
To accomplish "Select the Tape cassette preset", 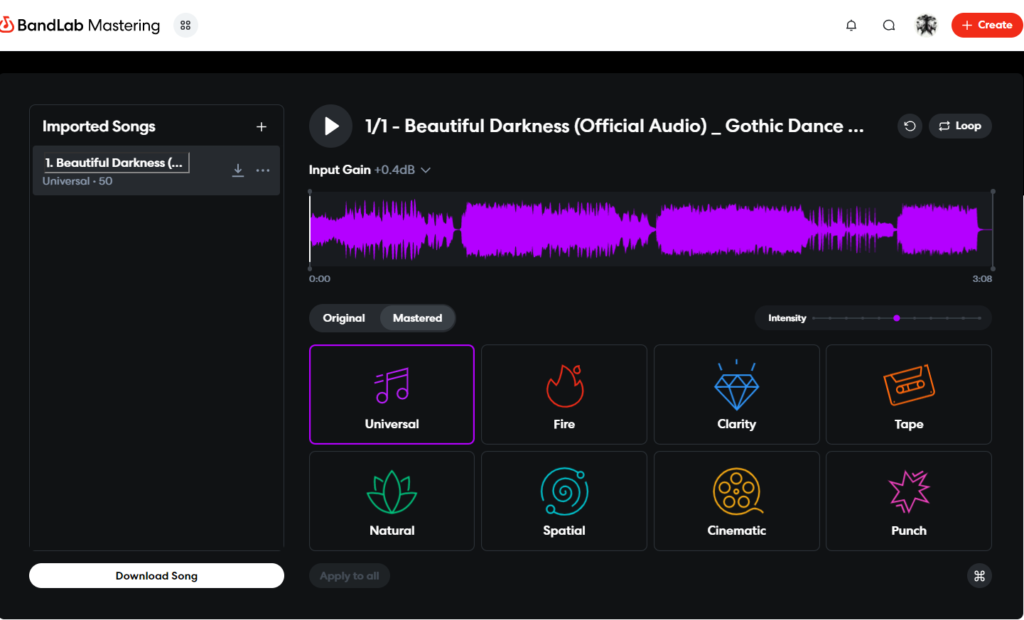I will point(909,395).
